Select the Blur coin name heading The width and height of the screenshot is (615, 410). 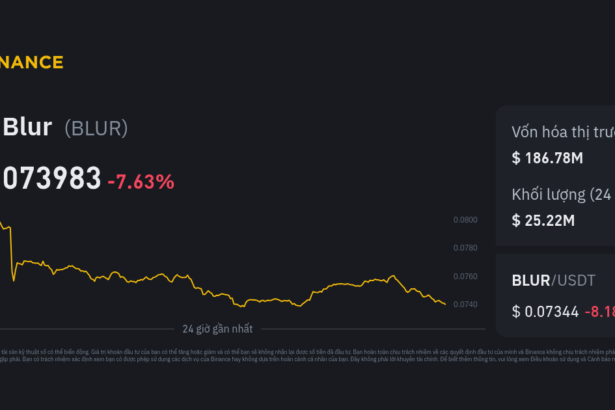[x=28, y=128]
